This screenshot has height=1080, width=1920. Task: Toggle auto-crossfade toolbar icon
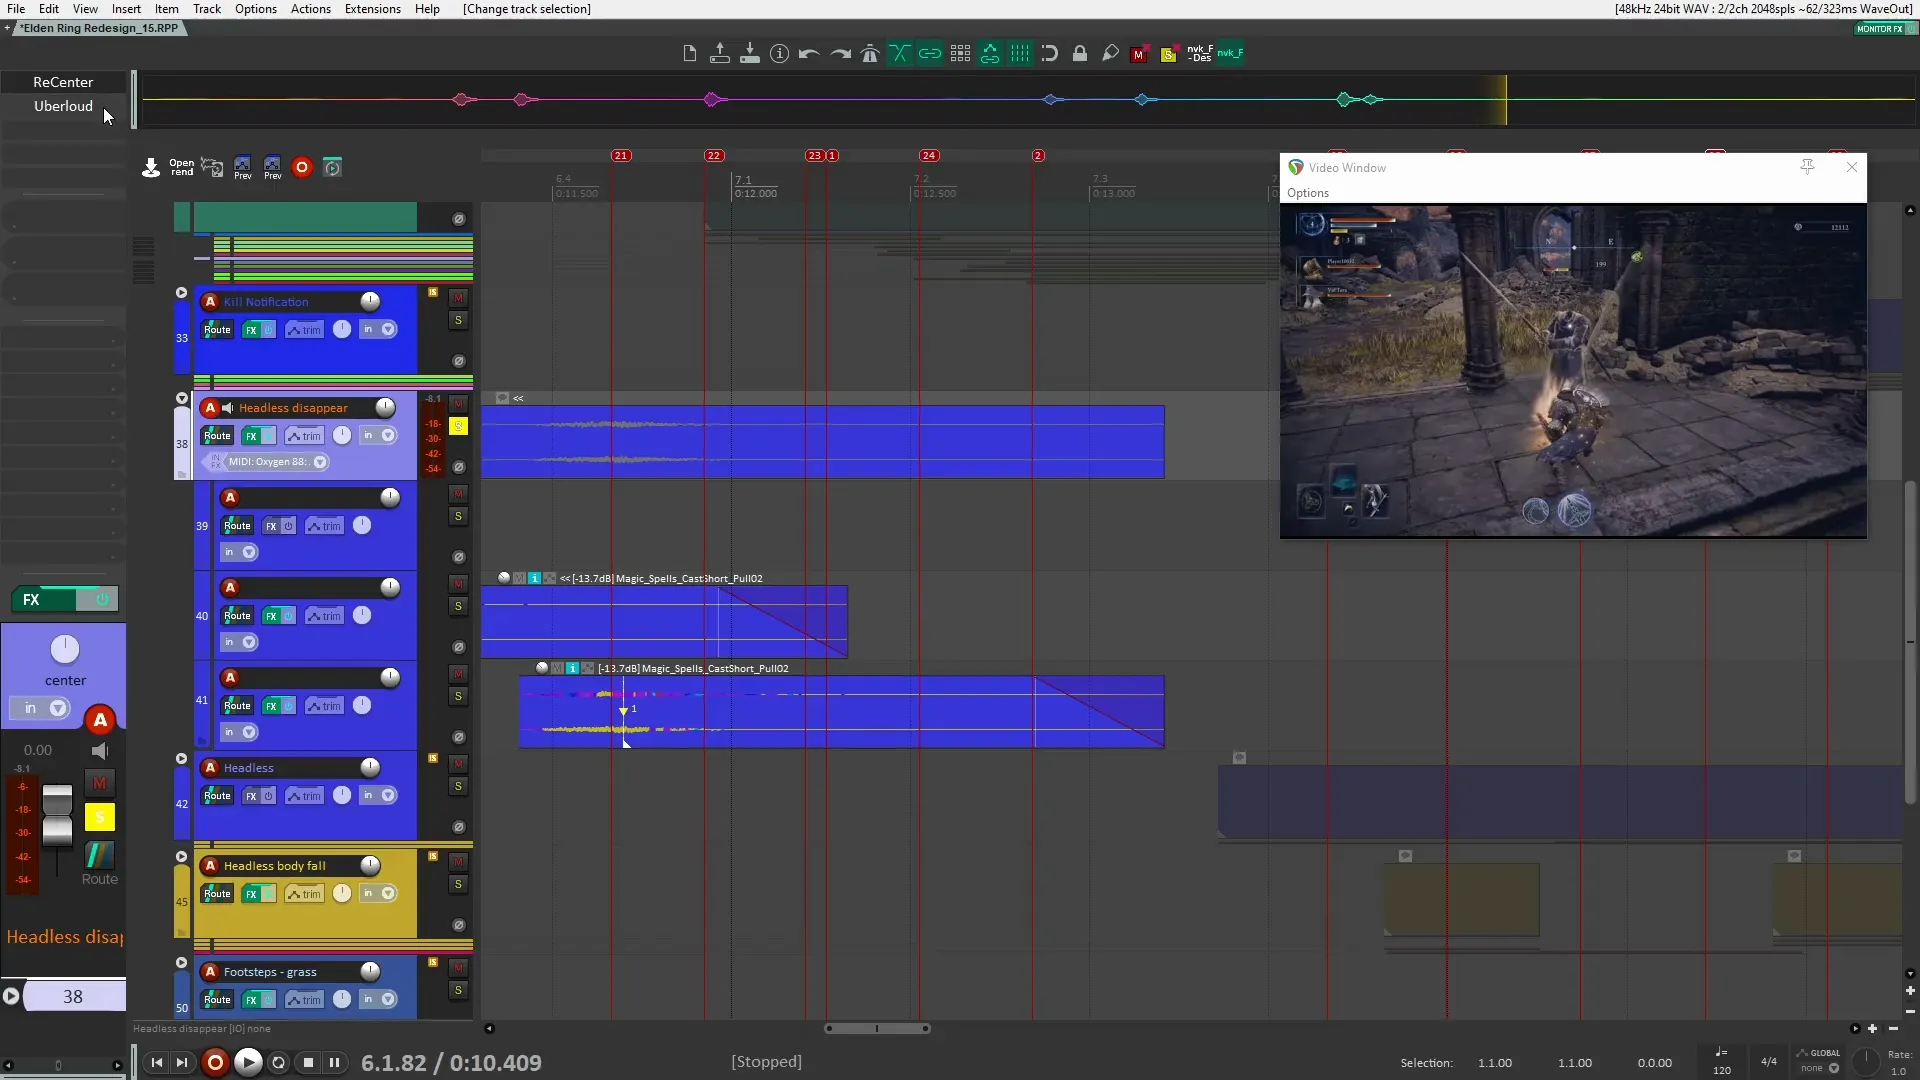click(900, 54)
